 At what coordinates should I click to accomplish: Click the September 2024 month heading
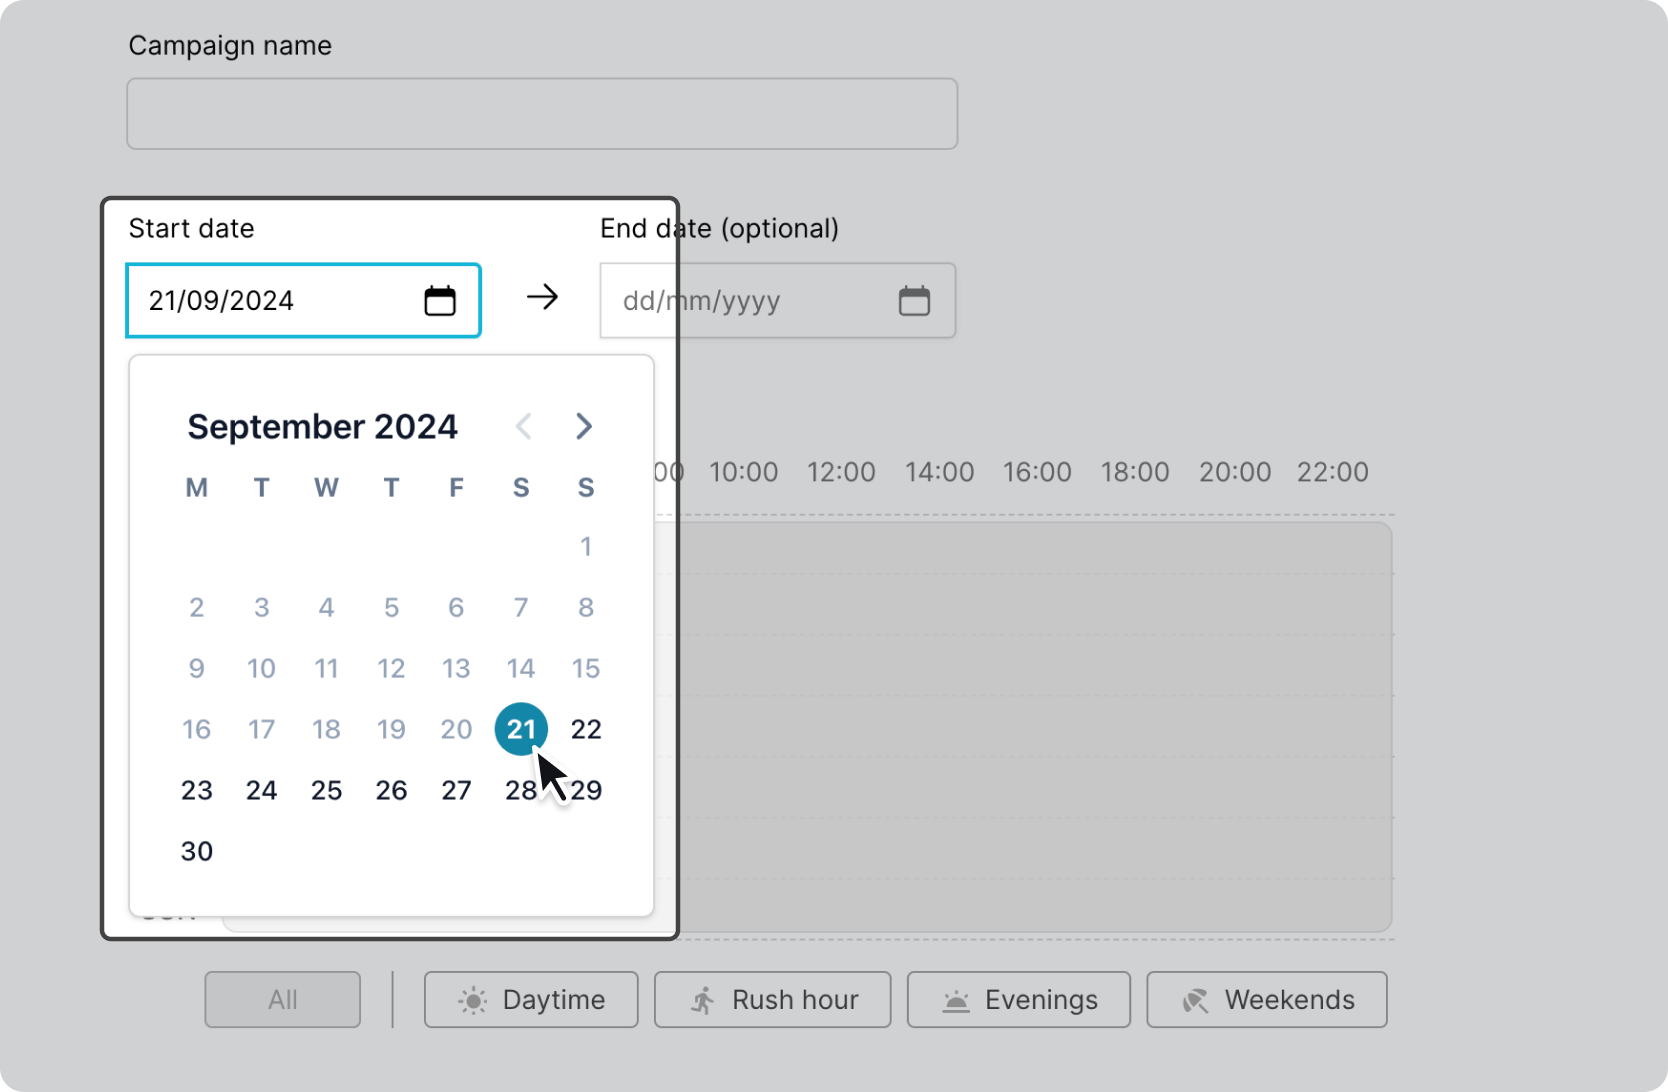pos(322,427)
